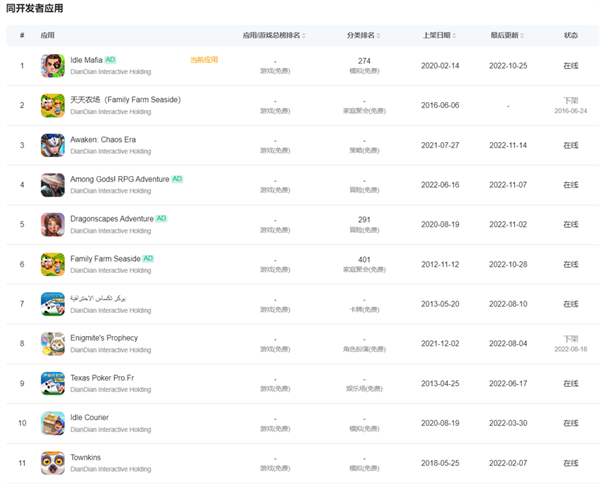The width and height of the screenshot is (600, 484).
Task: Select category rank 291 for Dragonscapes Adventure
Action: click(x=364, y=220)
